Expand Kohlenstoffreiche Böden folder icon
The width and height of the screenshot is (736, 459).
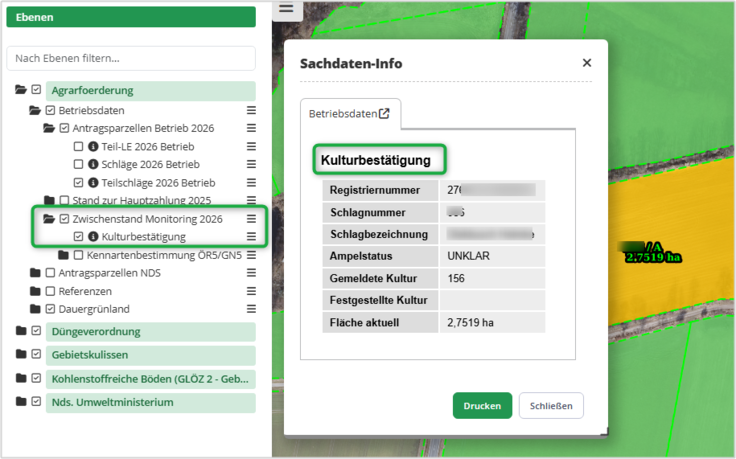[21, 378]
